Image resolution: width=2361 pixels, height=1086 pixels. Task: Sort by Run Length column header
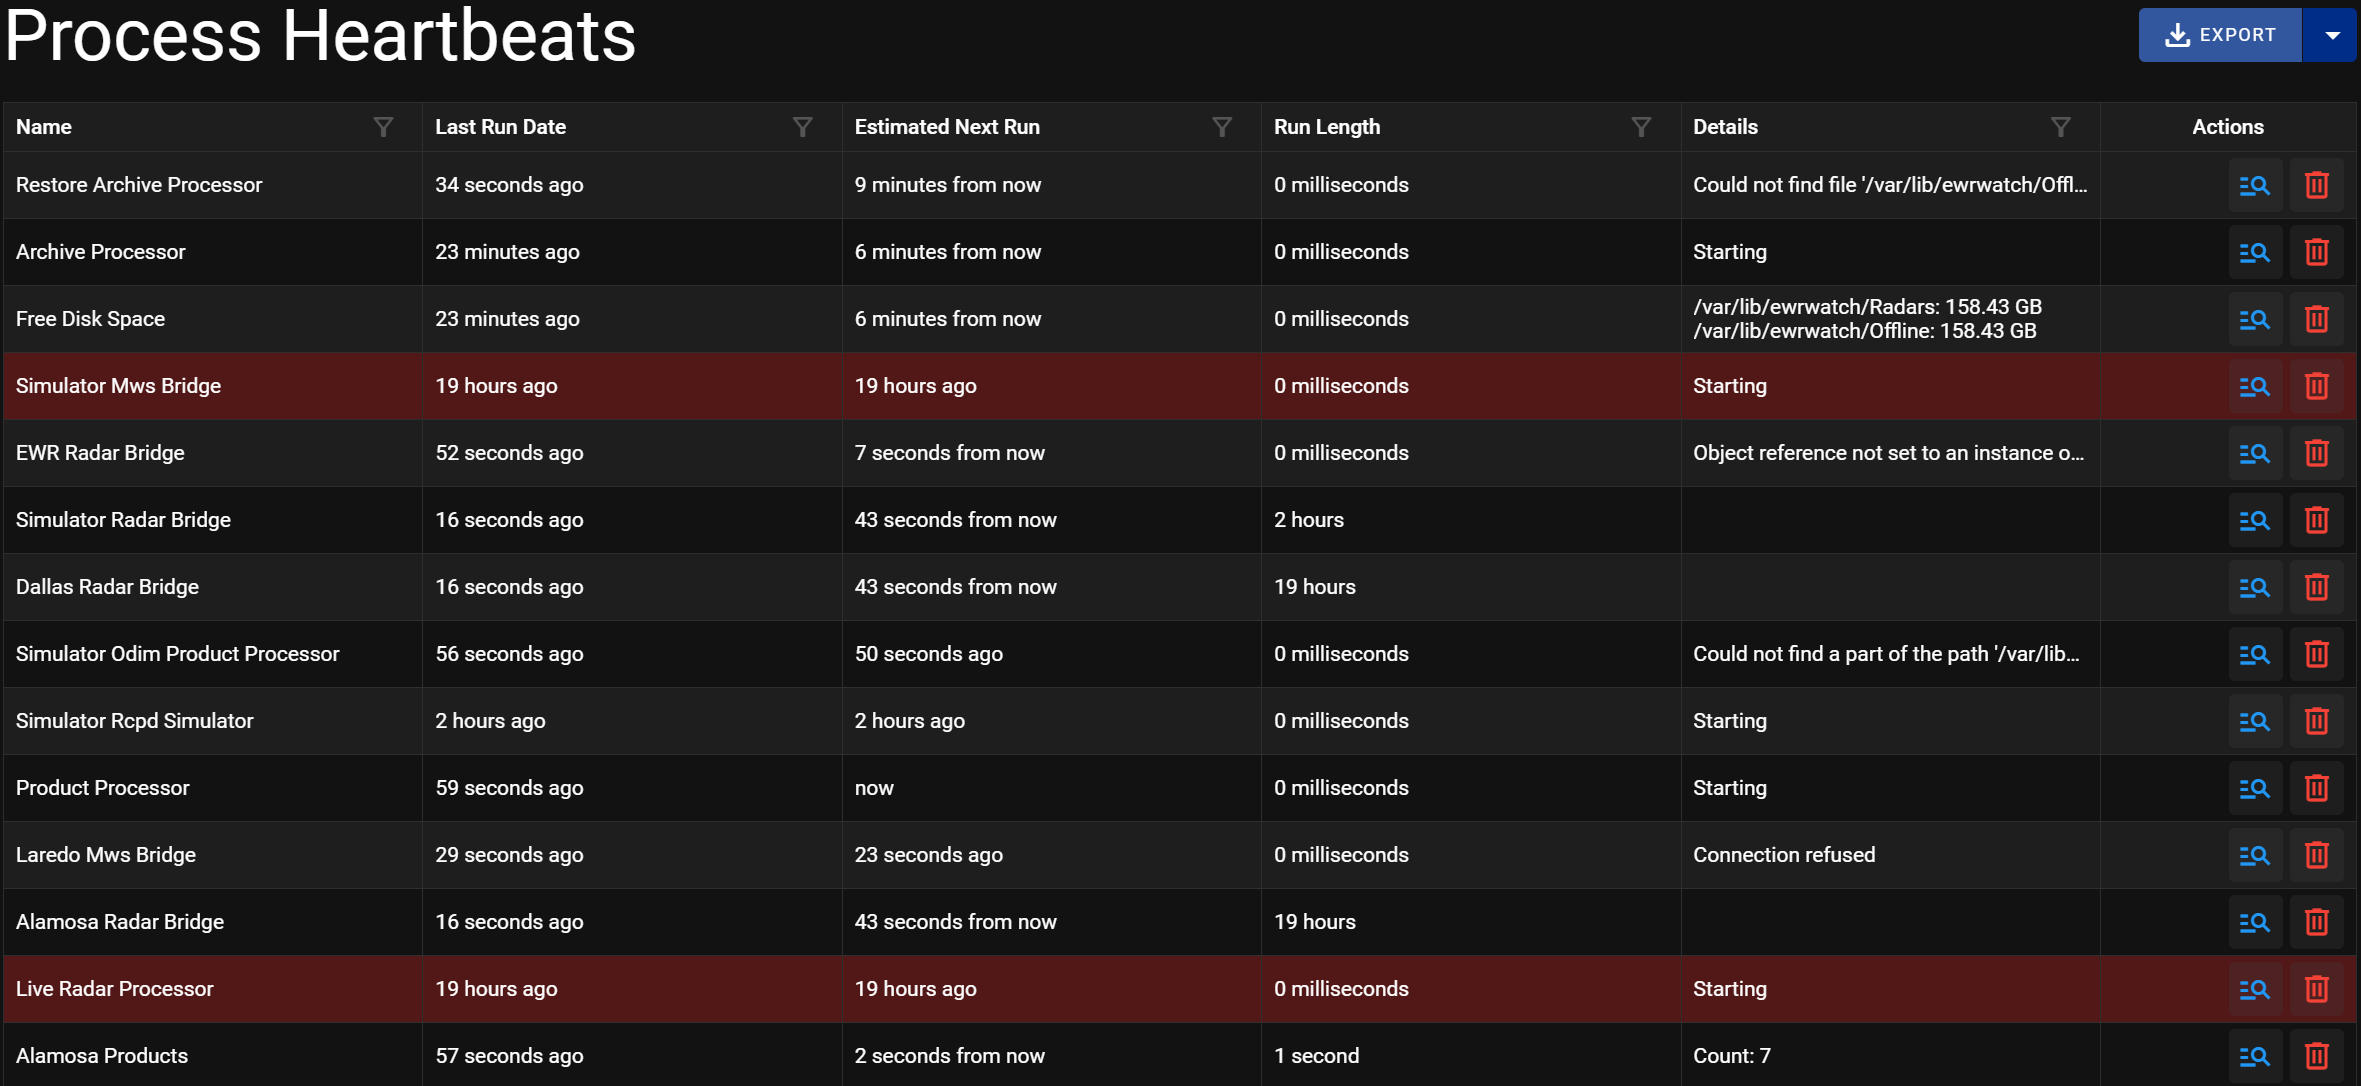[1327, 127]
